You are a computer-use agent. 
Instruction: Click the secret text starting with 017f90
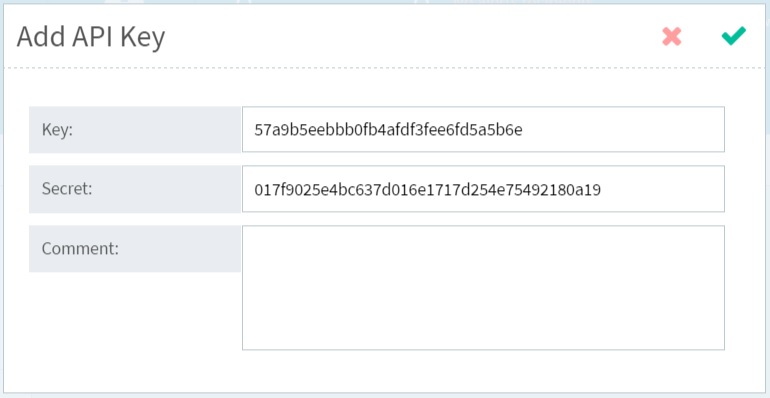pos(428,190)
